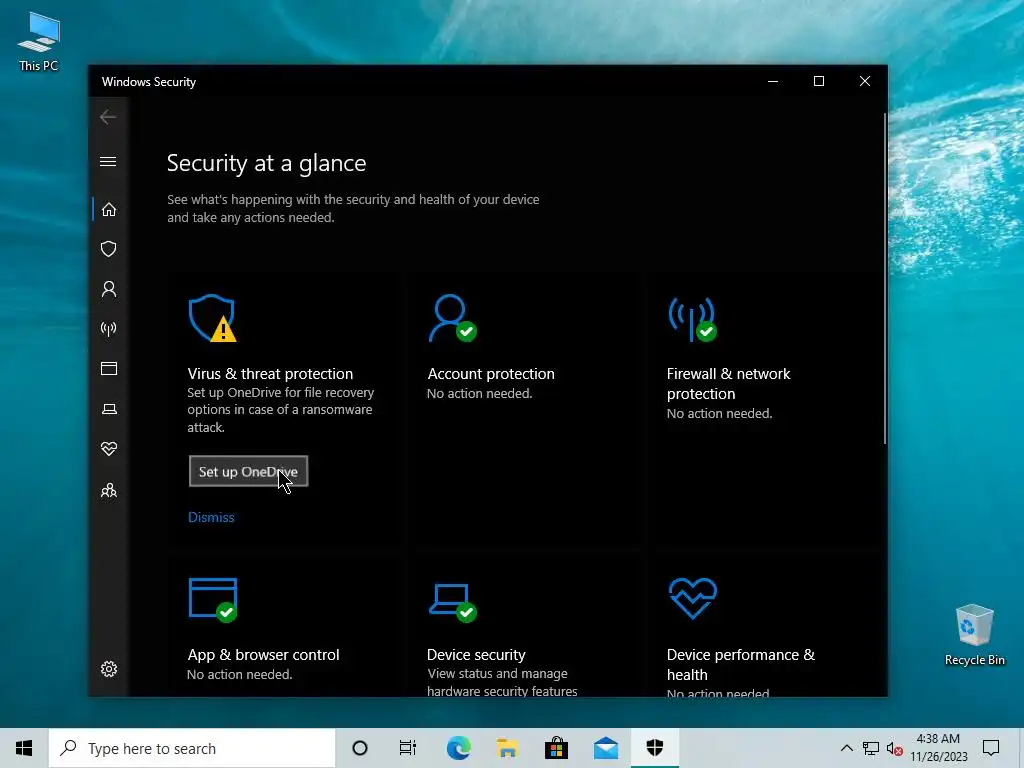Screen dimensions: 1024x768
Task: Click Account protection person tile icon
Action: tap(452, 318)
